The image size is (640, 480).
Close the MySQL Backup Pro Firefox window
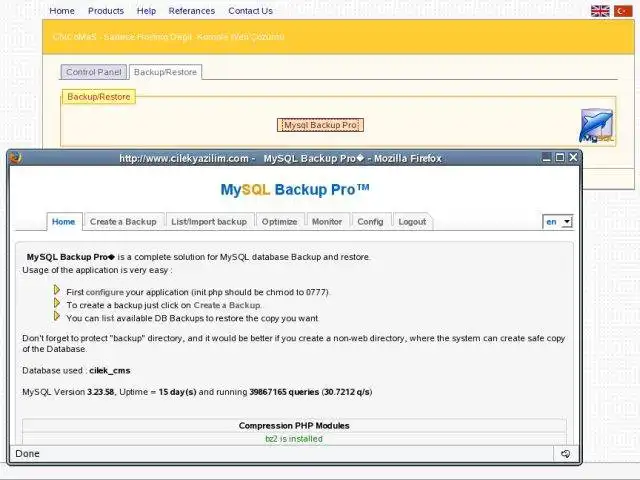click(x=573, y=158)
